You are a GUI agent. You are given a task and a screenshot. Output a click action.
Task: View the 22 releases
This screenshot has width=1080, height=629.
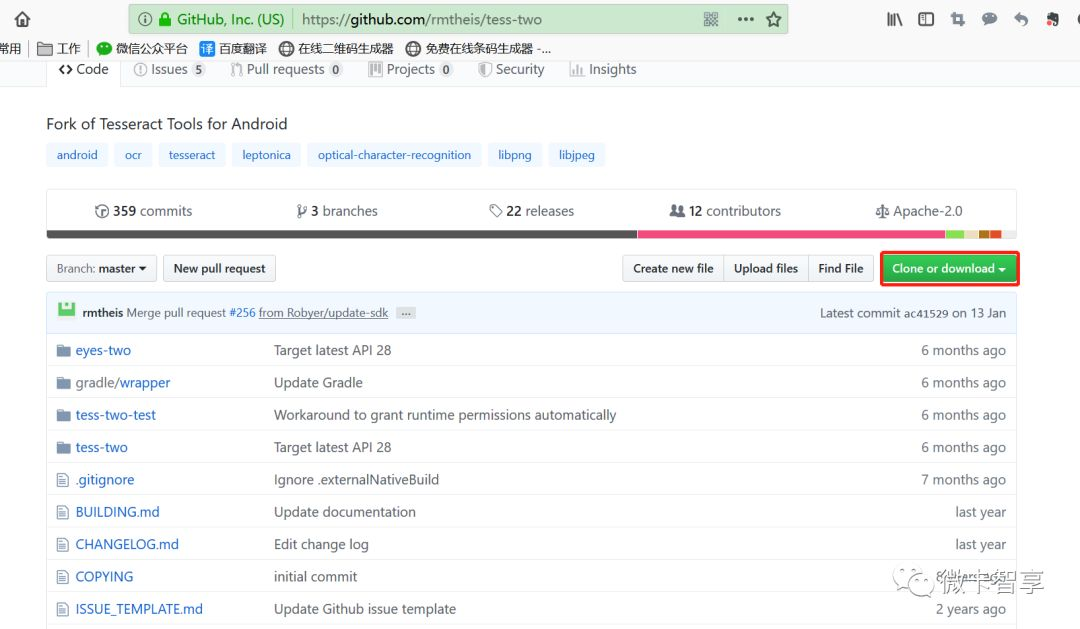click(531, 211)
